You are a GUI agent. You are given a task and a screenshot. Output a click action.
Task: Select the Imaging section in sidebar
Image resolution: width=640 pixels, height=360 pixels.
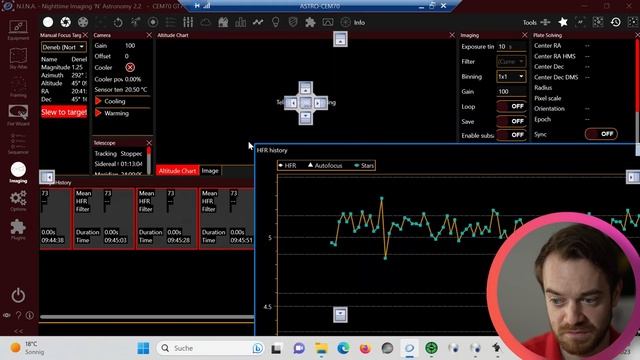point(18,172)
